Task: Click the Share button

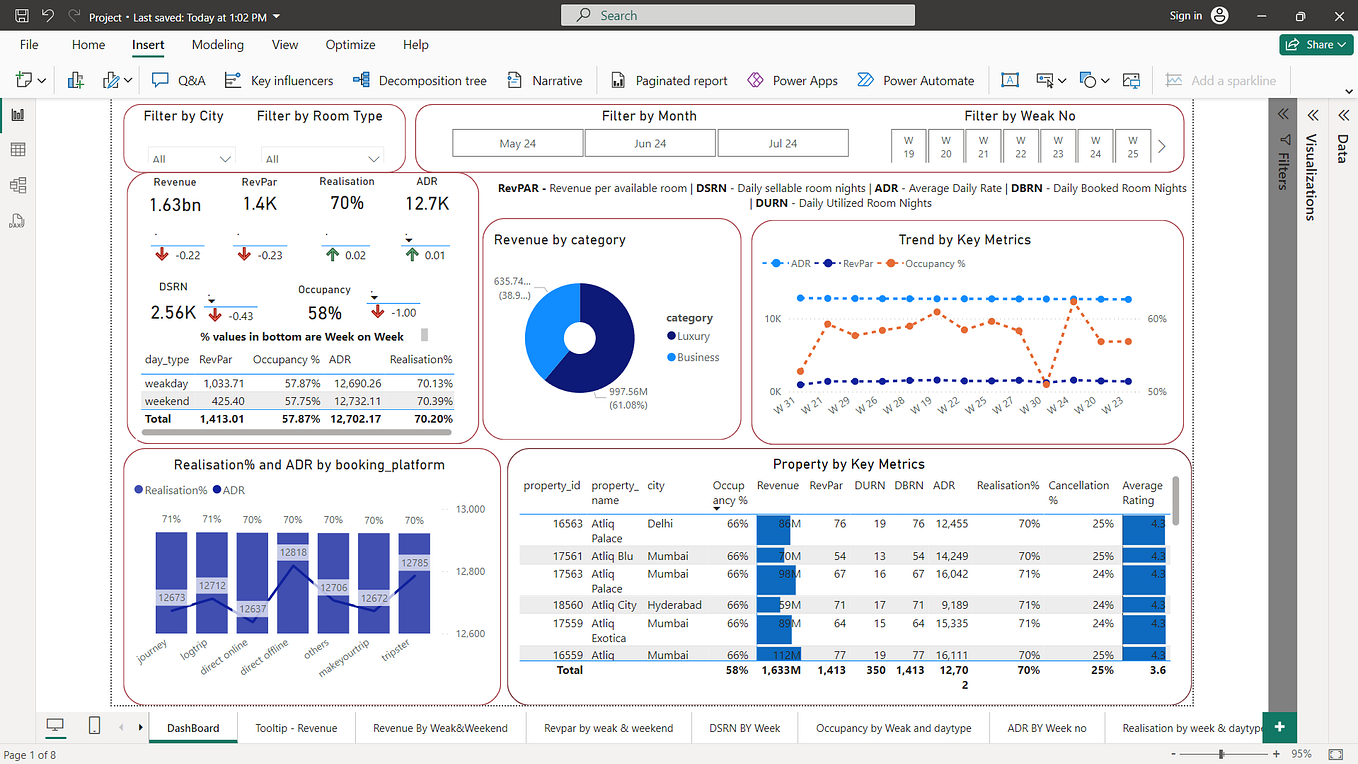Action: pyautogui.click(x=1315, y=44)
